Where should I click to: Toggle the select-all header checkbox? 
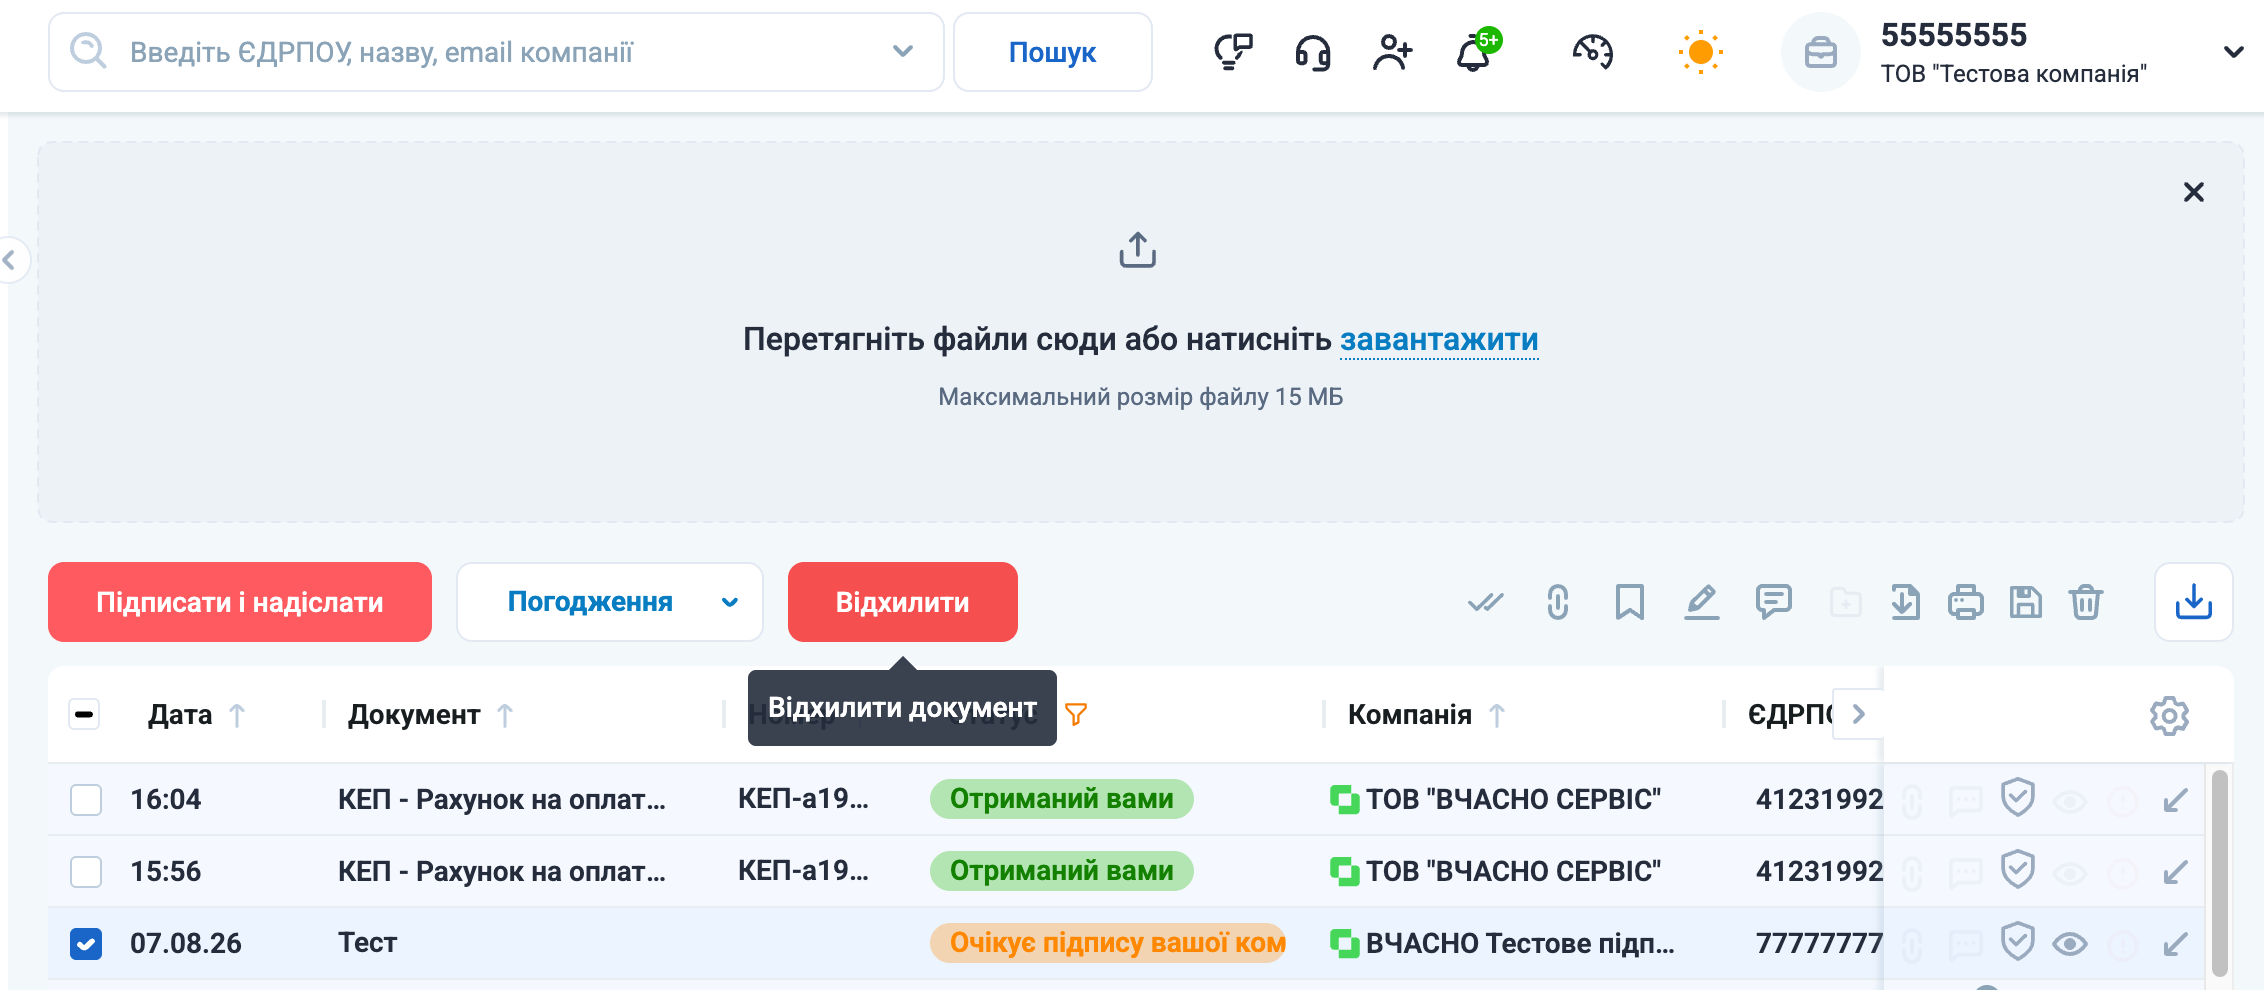point(84,714)
